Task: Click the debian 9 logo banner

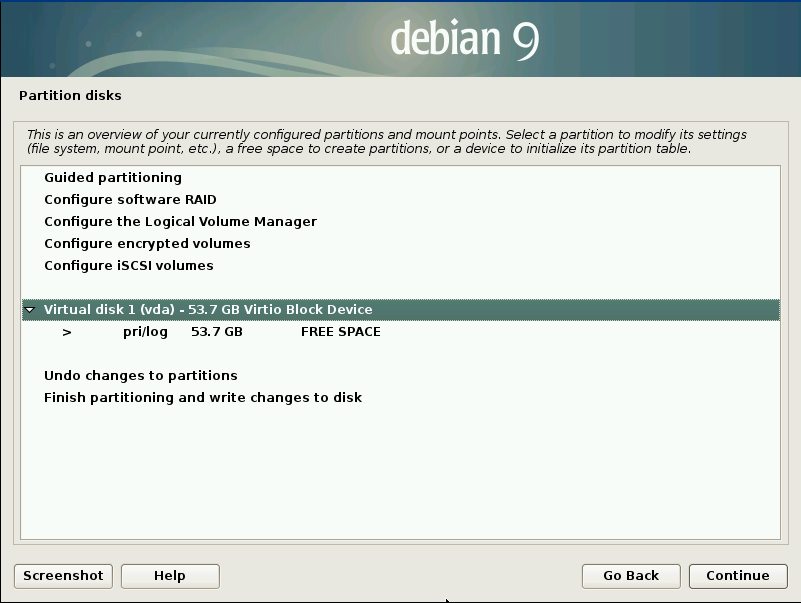Action: pyautogui.click(x=464, y=39)
